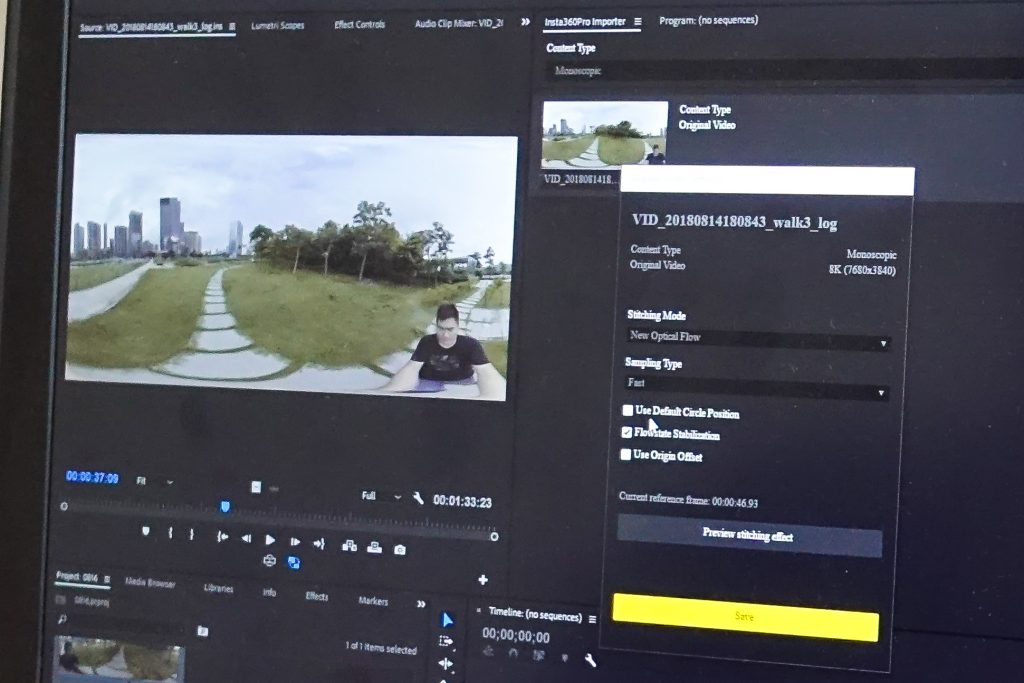Open the Stitching Mode dropdown
The image size is (1024, 683).
tap(758, 340)
